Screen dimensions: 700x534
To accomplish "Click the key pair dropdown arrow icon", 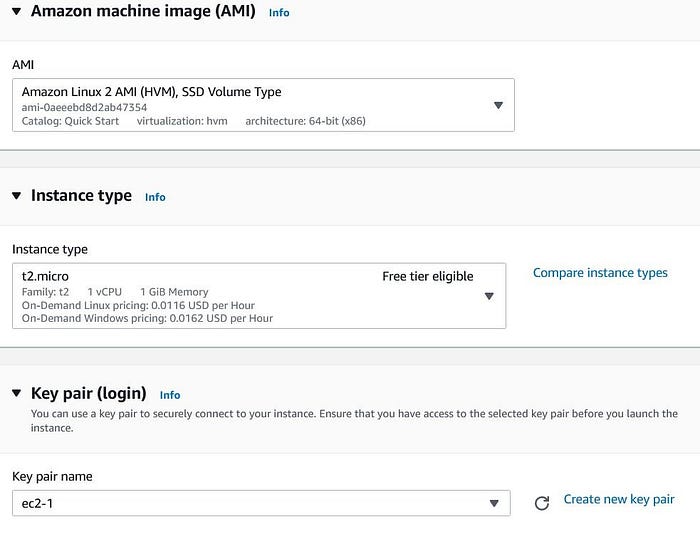I will 493,503.
